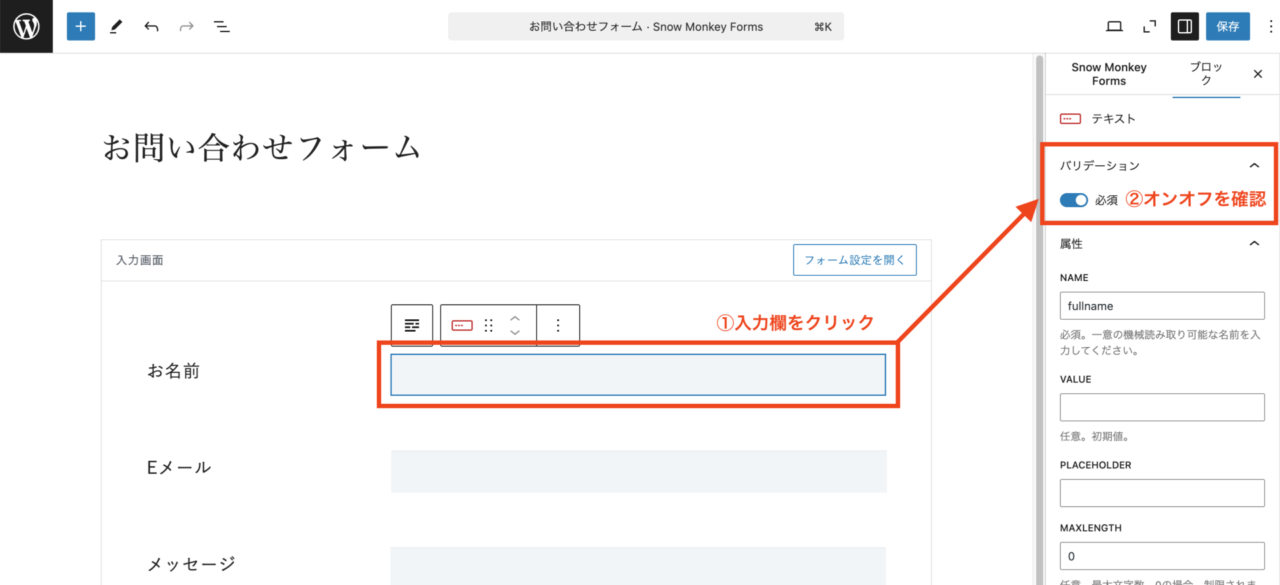1280x585 pixels.
Task: Click the メッセージ label text
Action: pos(192,564)
